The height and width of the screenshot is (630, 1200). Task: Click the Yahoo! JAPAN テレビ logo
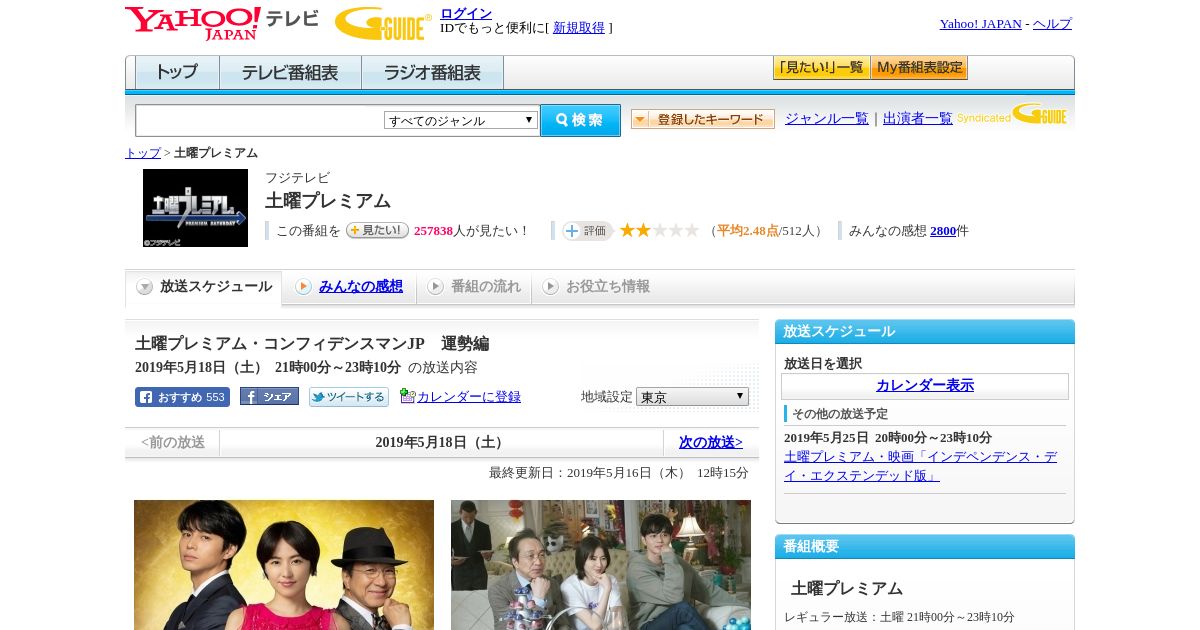[x=222, y=23]
